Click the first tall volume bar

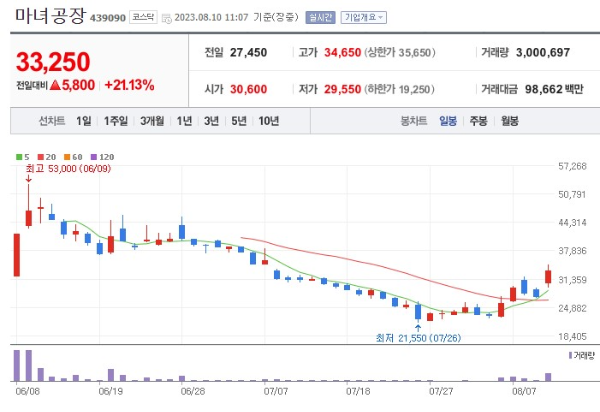[17, 365]
